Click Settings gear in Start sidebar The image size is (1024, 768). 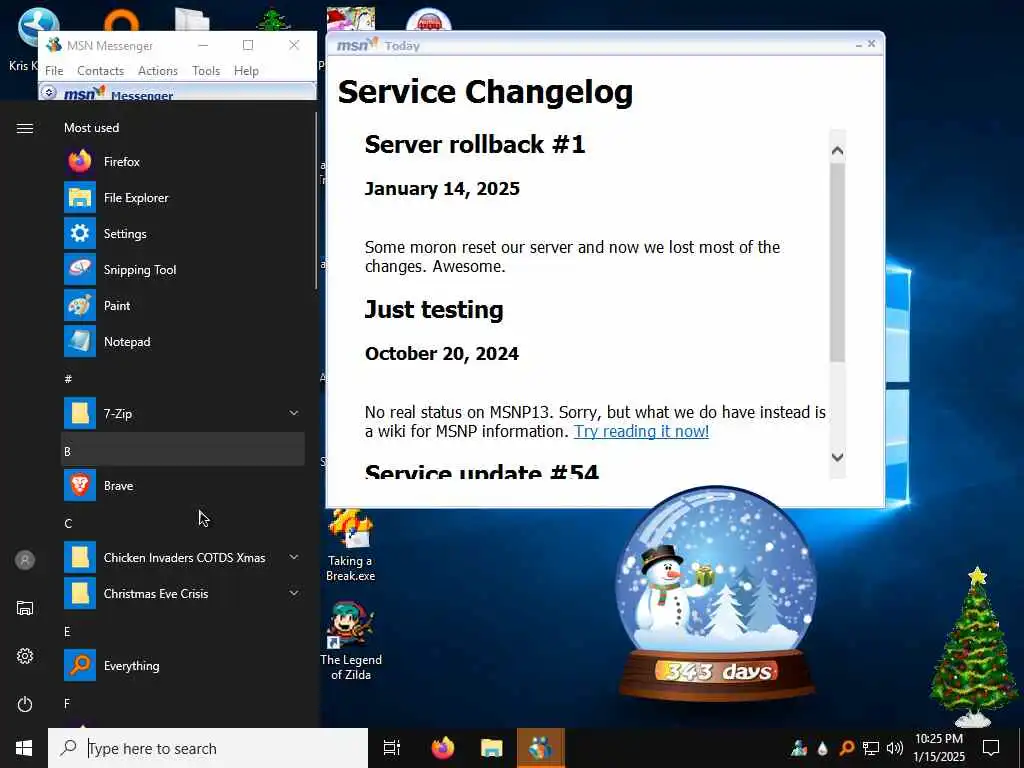25,656
